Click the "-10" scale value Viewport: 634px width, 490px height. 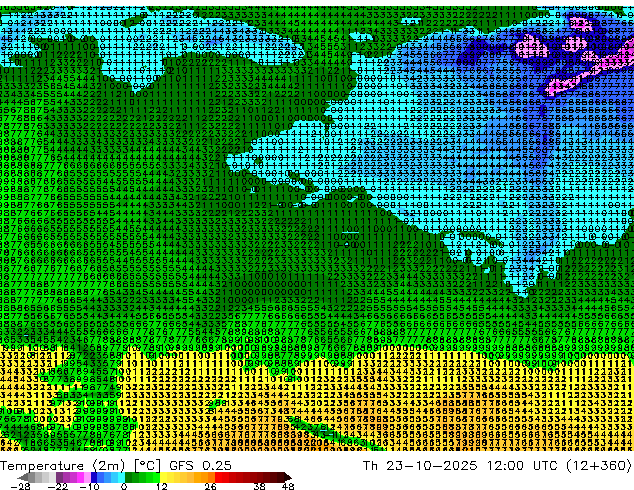point(90,486)
